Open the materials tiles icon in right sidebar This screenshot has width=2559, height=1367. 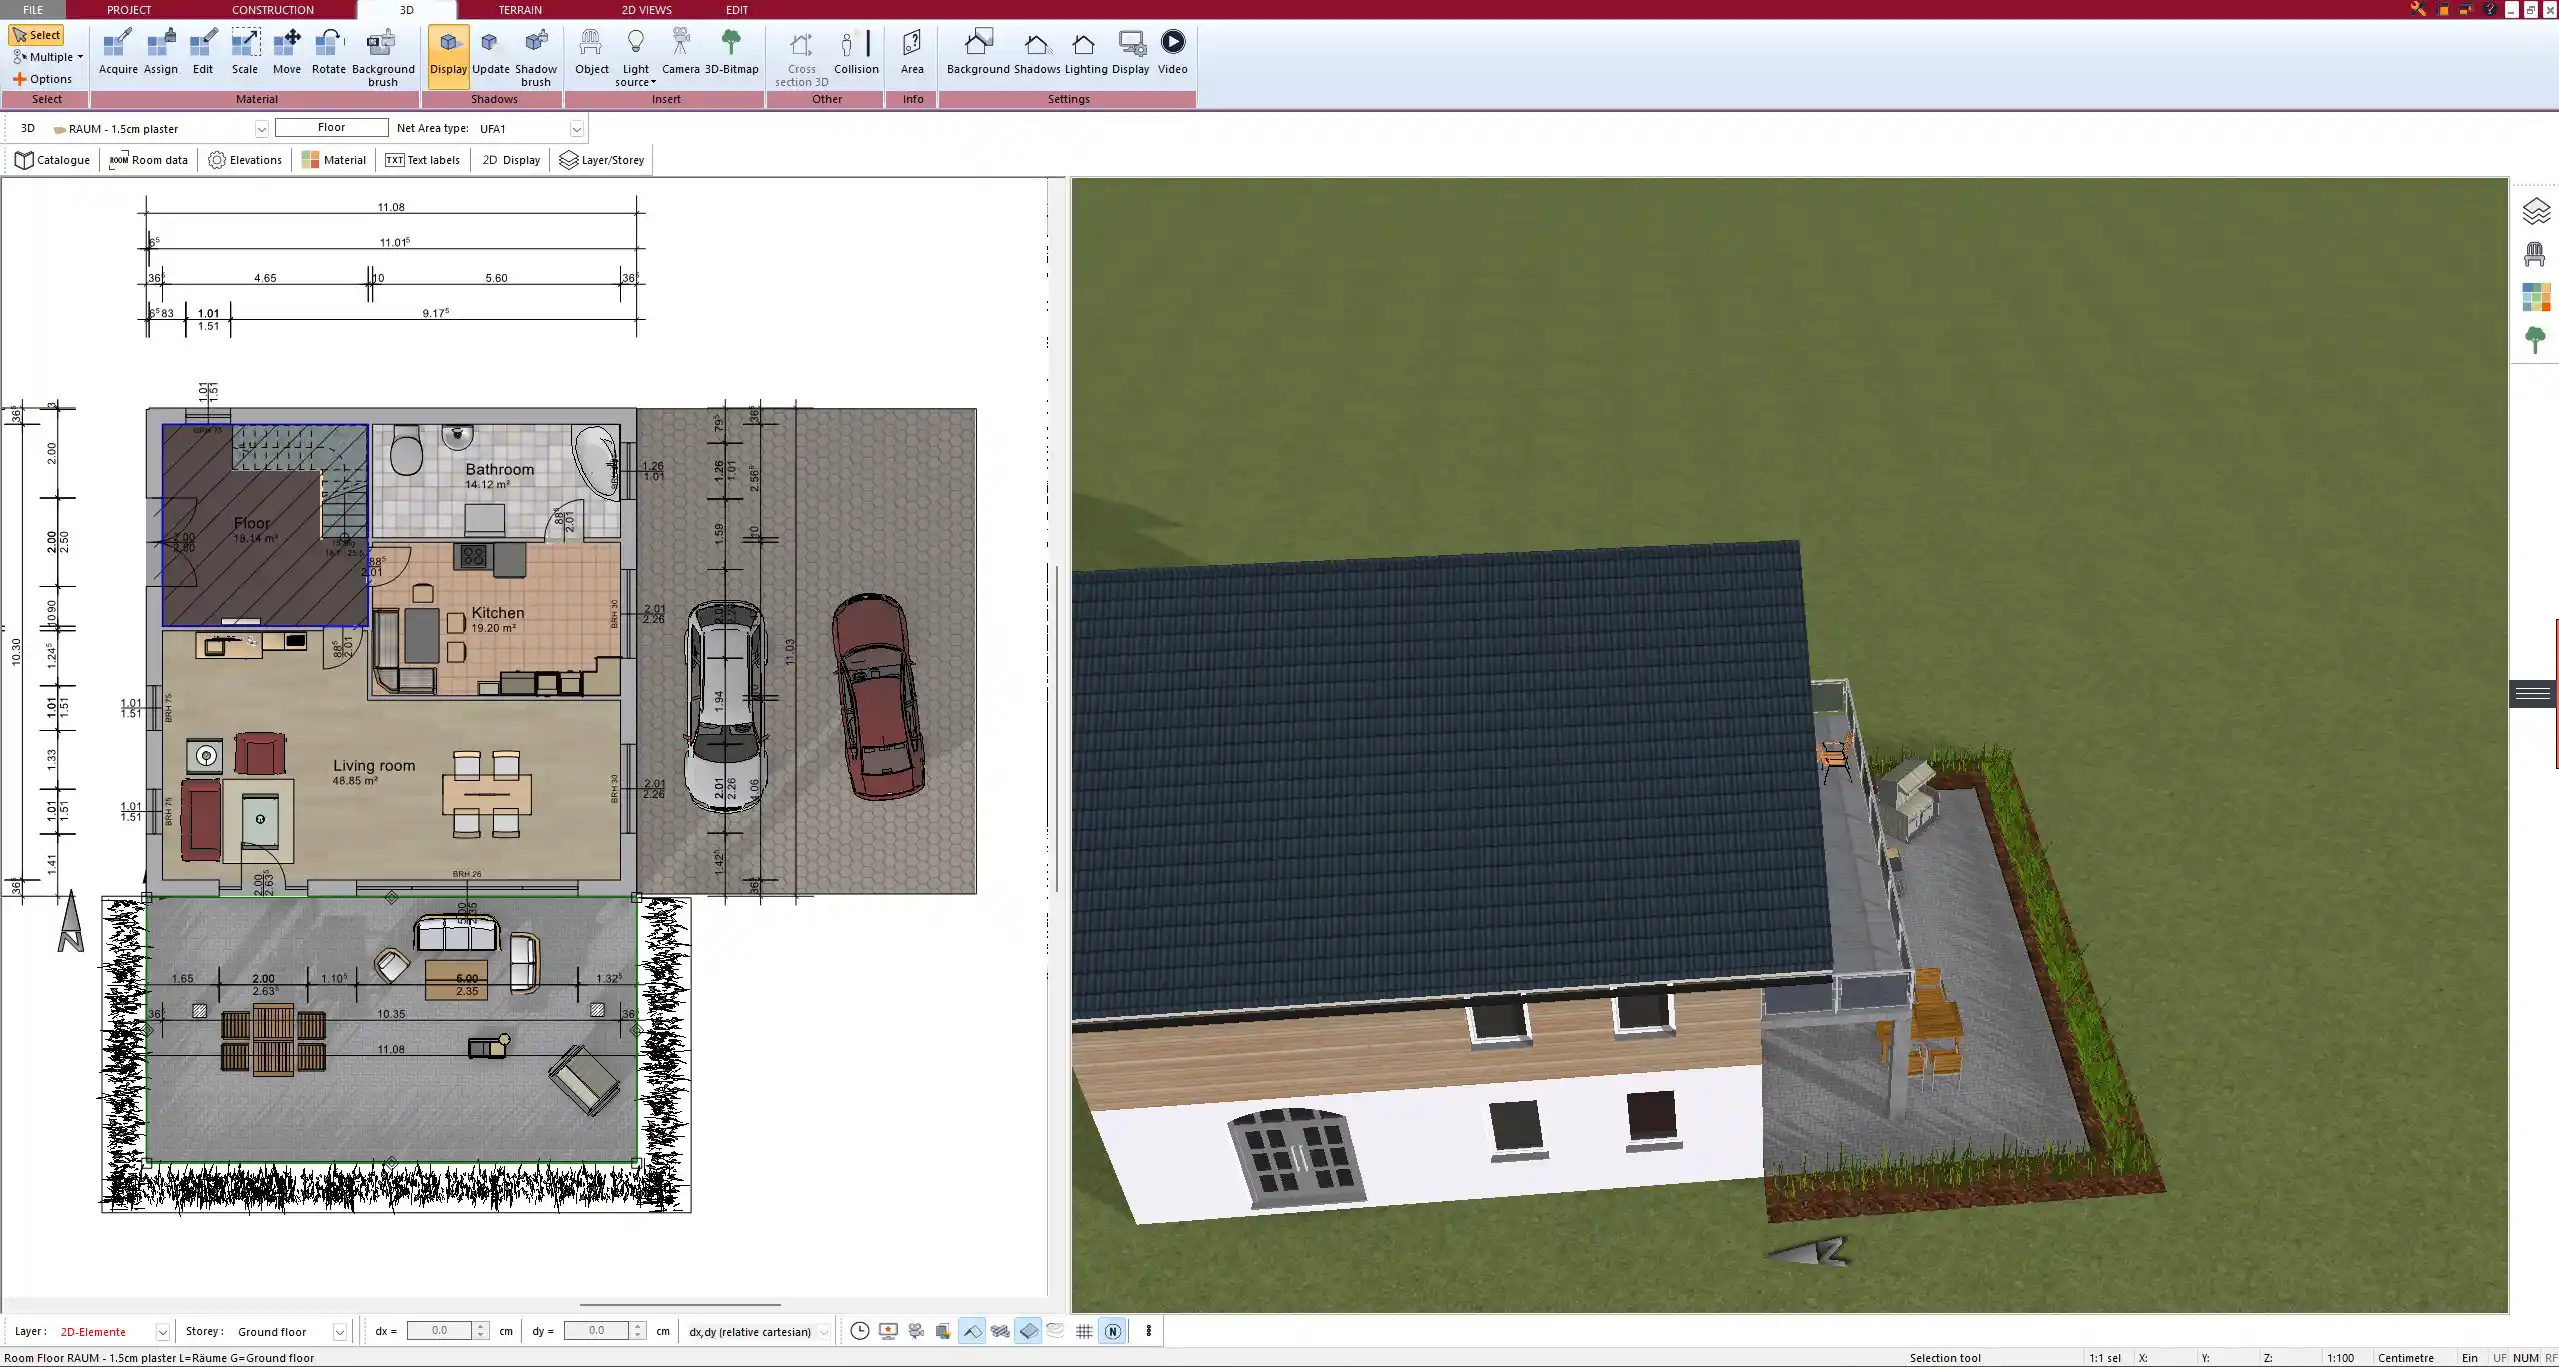(x=2536, y=297)
